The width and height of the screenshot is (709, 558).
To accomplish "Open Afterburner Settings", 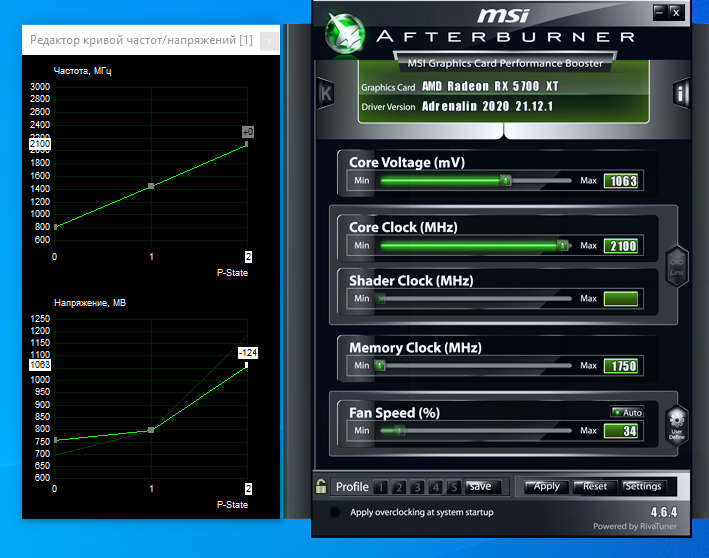I will pyautogui.click(x=643, y=487).
